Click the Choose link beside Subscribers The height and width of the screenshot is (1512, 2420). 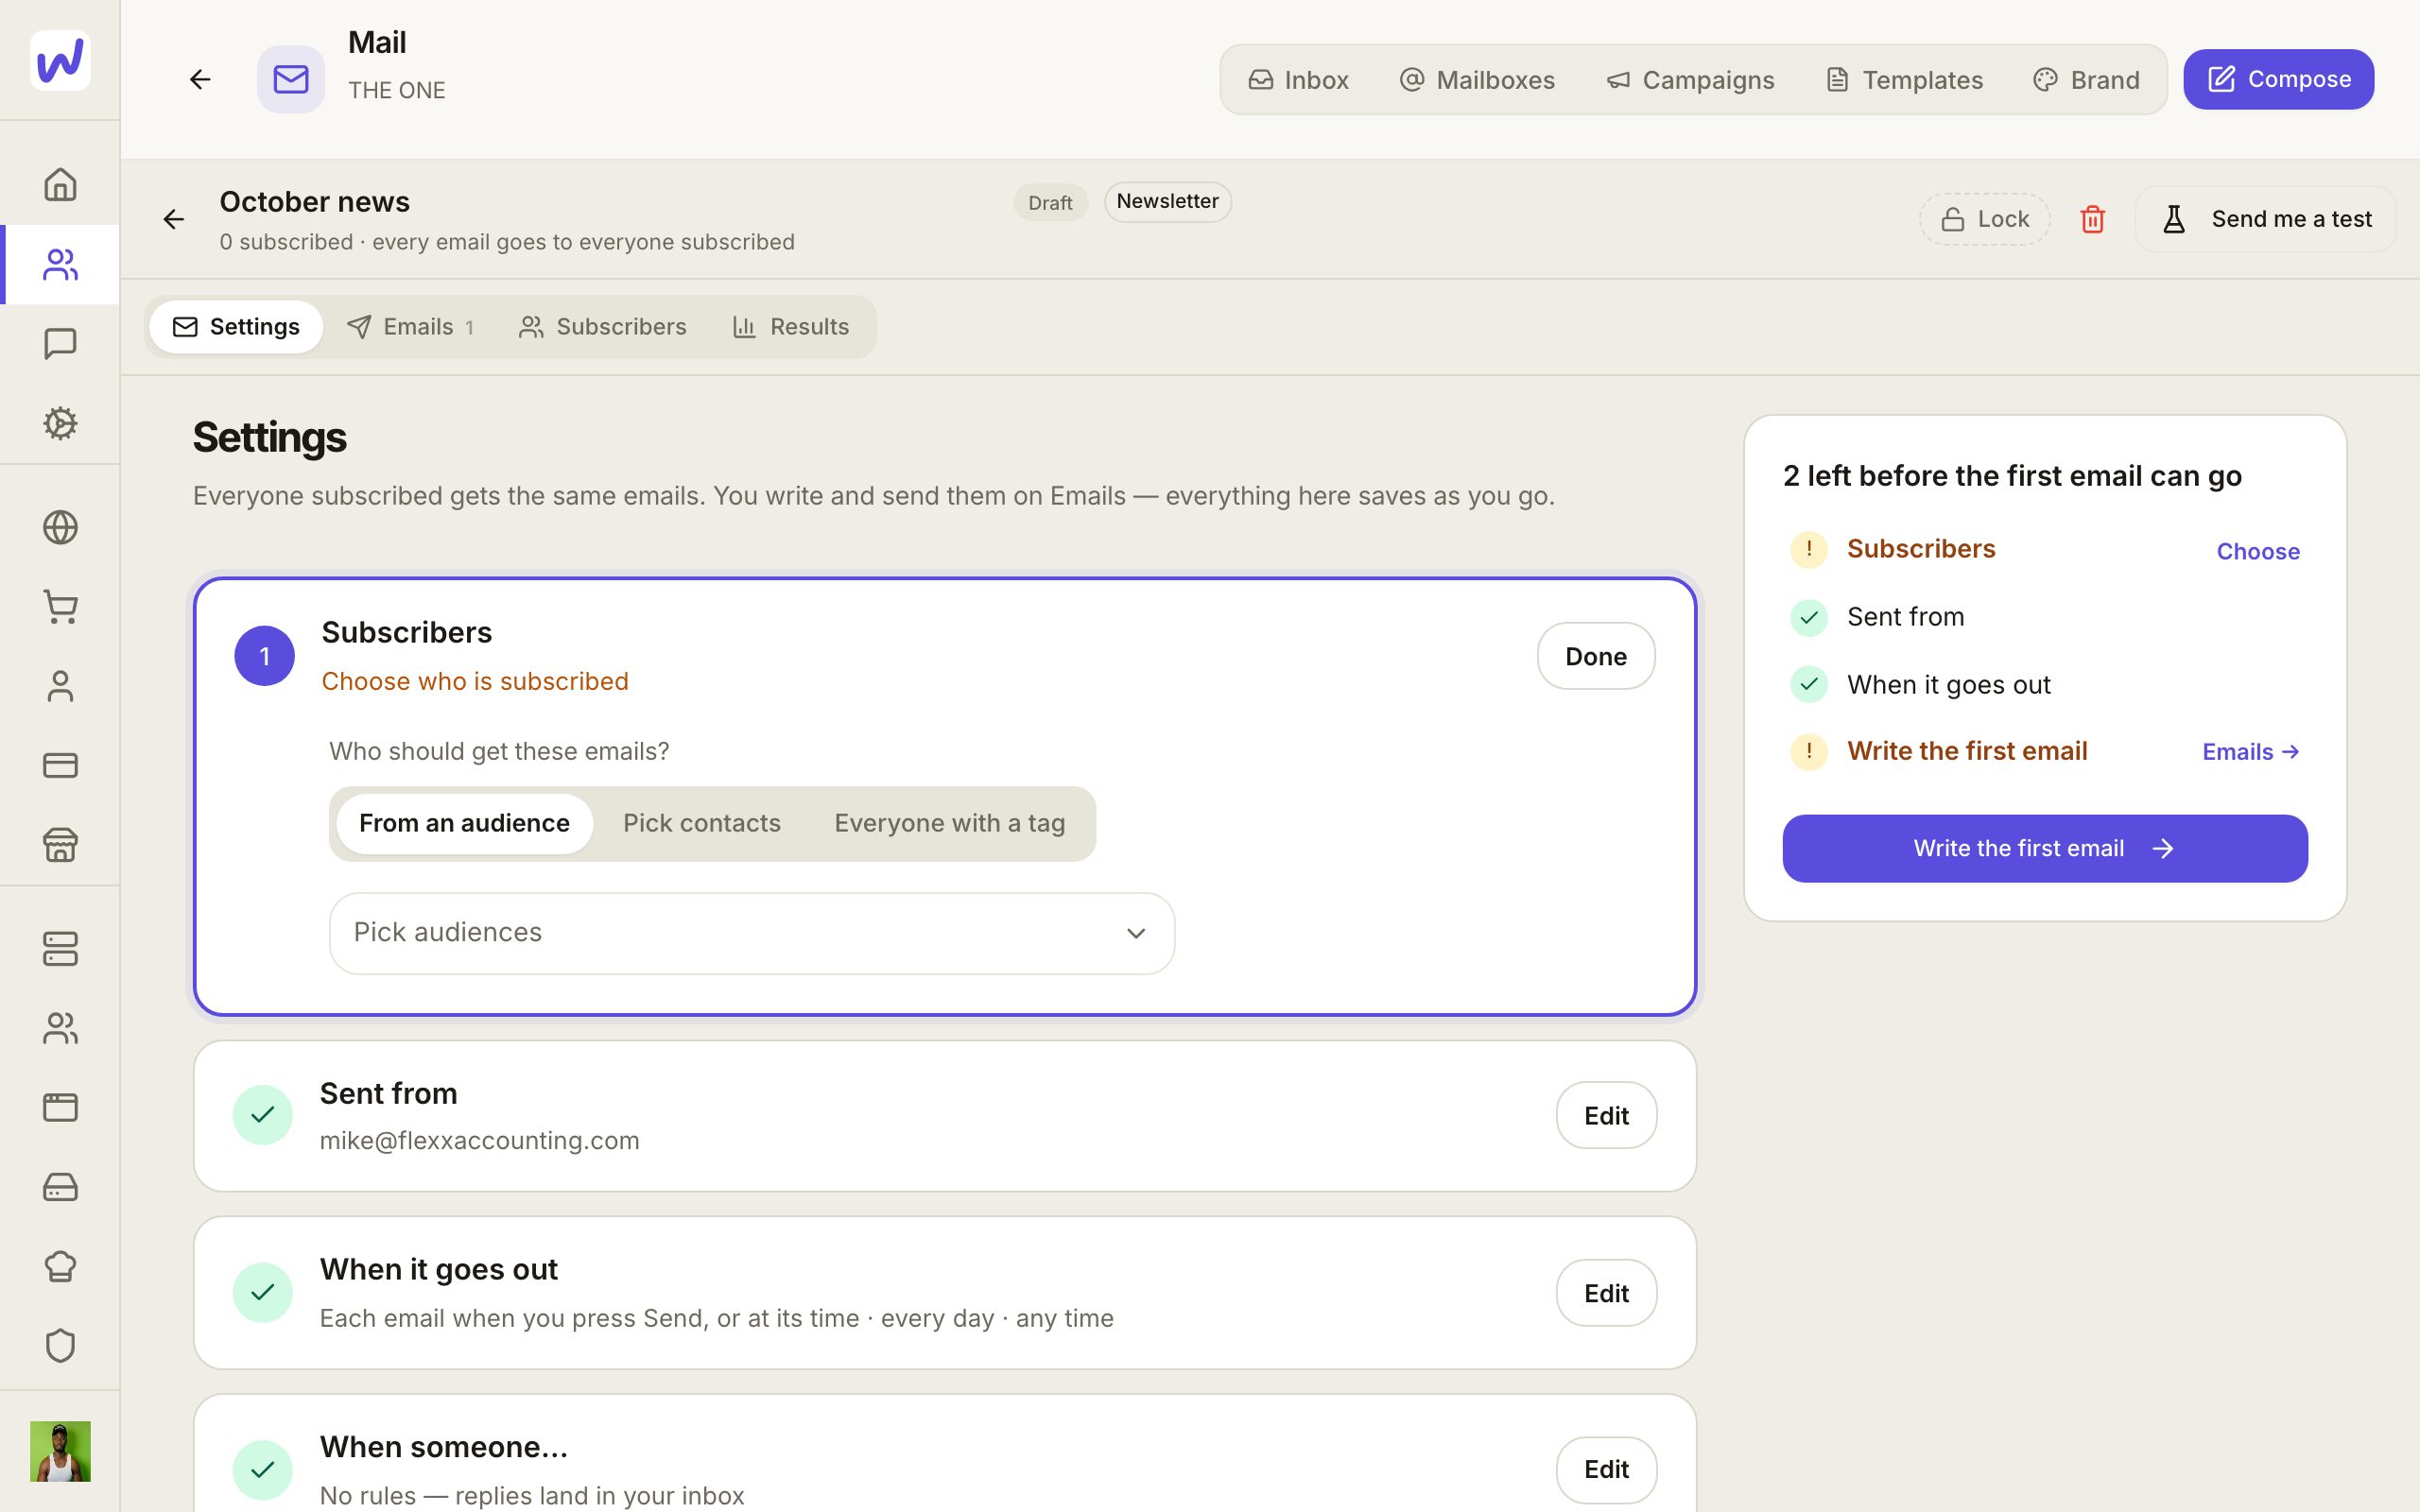(2258, 551)
